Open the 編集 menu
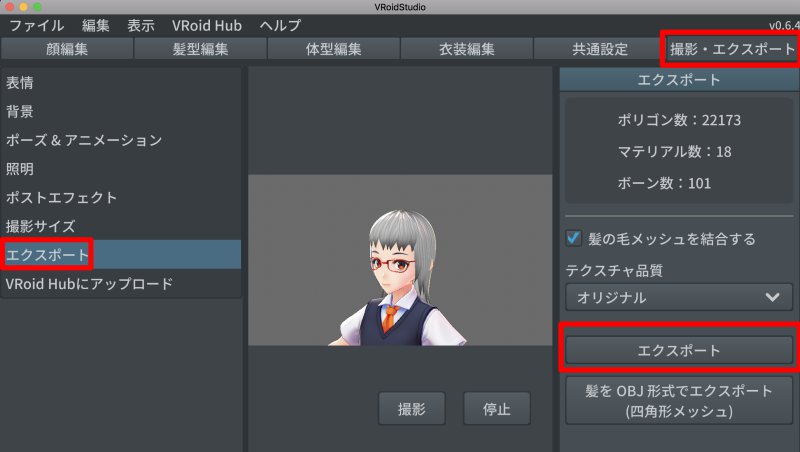Image resolution: width=800 pixels, height=452 pixels. click(96, 26)
